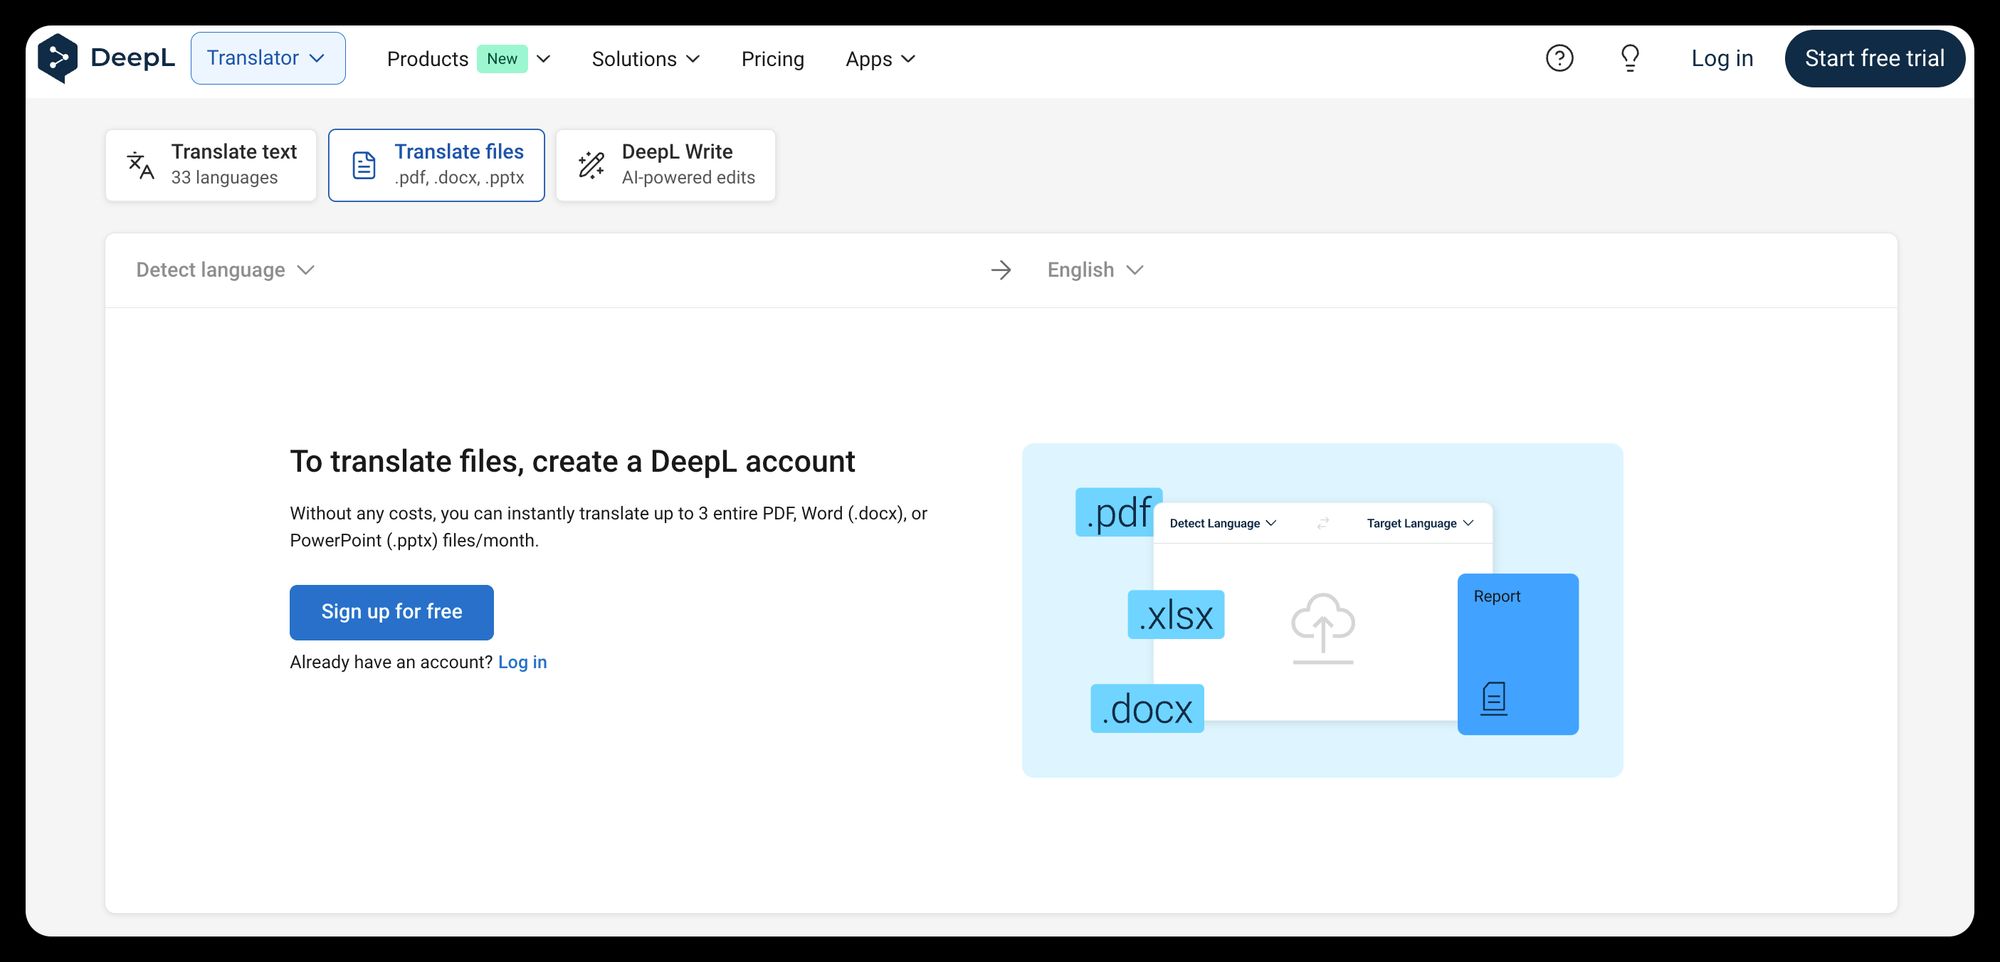Switch to the DeepL Write tab
The image size is (2000, 962).
coord(666,165)
